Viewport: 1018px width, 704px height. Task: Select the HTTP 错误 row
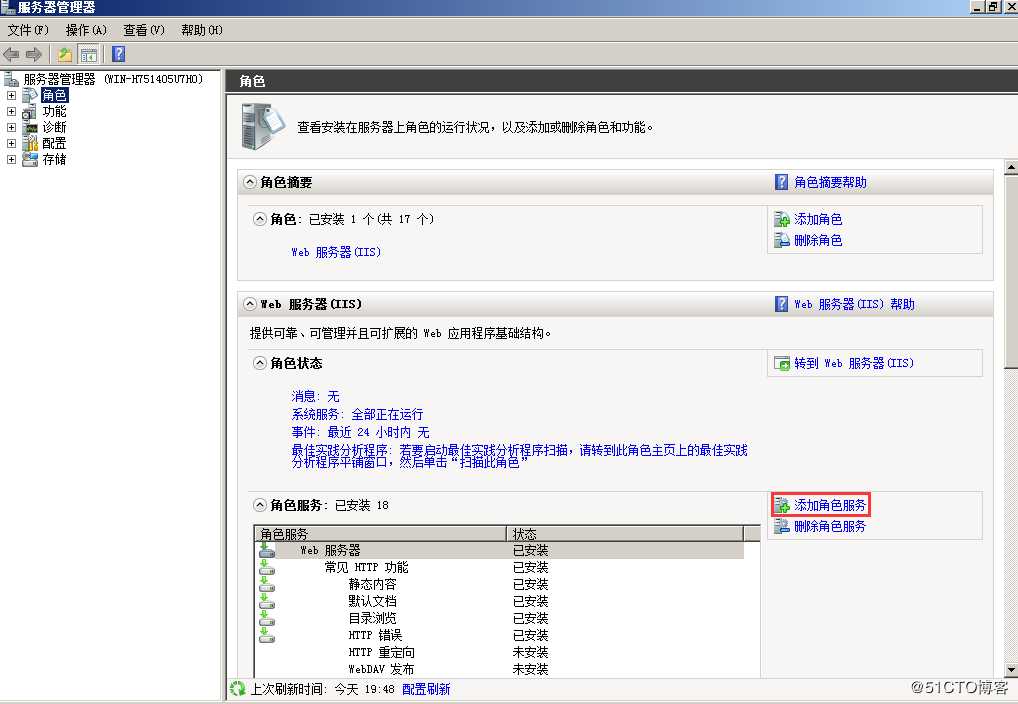coord(500,635)
